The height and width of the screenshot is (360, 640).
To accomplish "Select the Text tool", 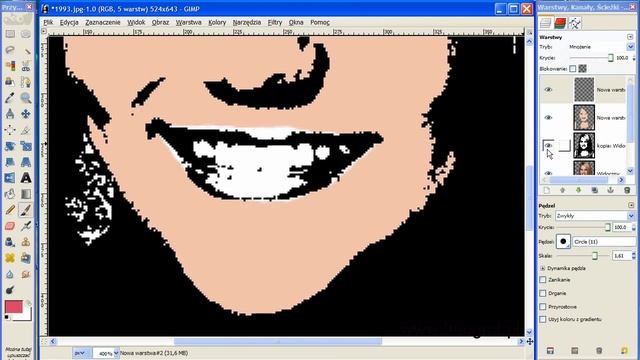I will pos(26,178).
